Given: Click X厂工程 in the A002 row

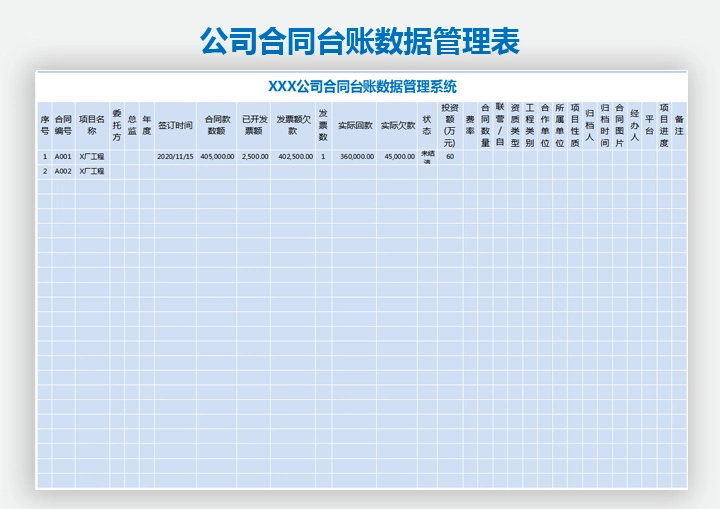Looking at the screenshot, I should pyautogui.click(x=92, y=171).
